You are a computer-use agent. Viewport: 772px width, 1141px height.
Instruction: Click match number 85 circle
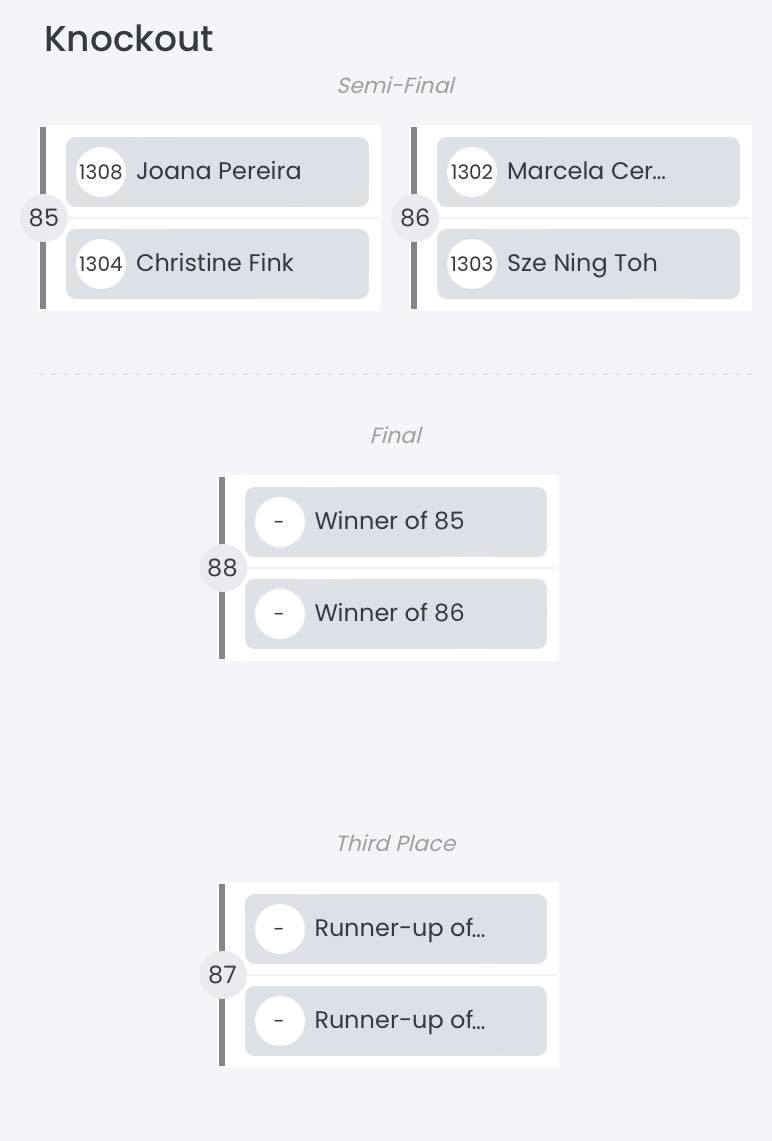click(44, 218)
